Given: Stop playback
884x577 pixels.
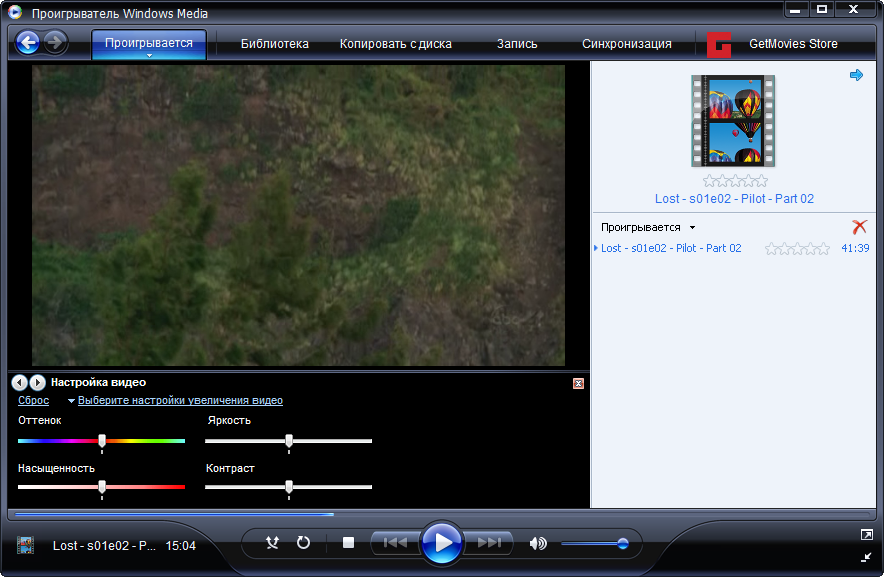Looking at the screenshot, I should 348,543.
